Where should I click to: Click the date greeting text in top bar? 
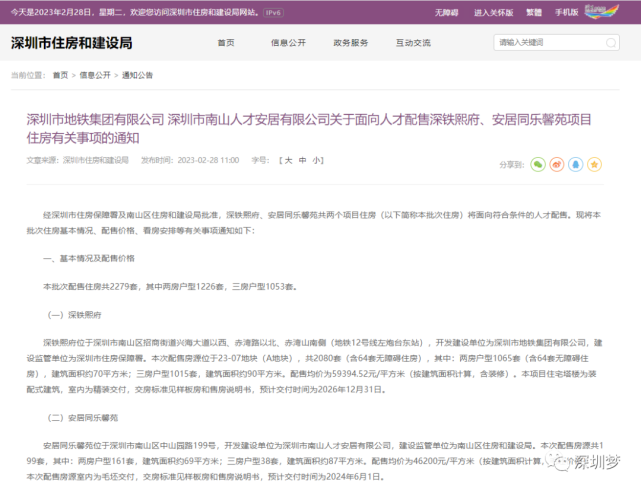pos(135,13)
